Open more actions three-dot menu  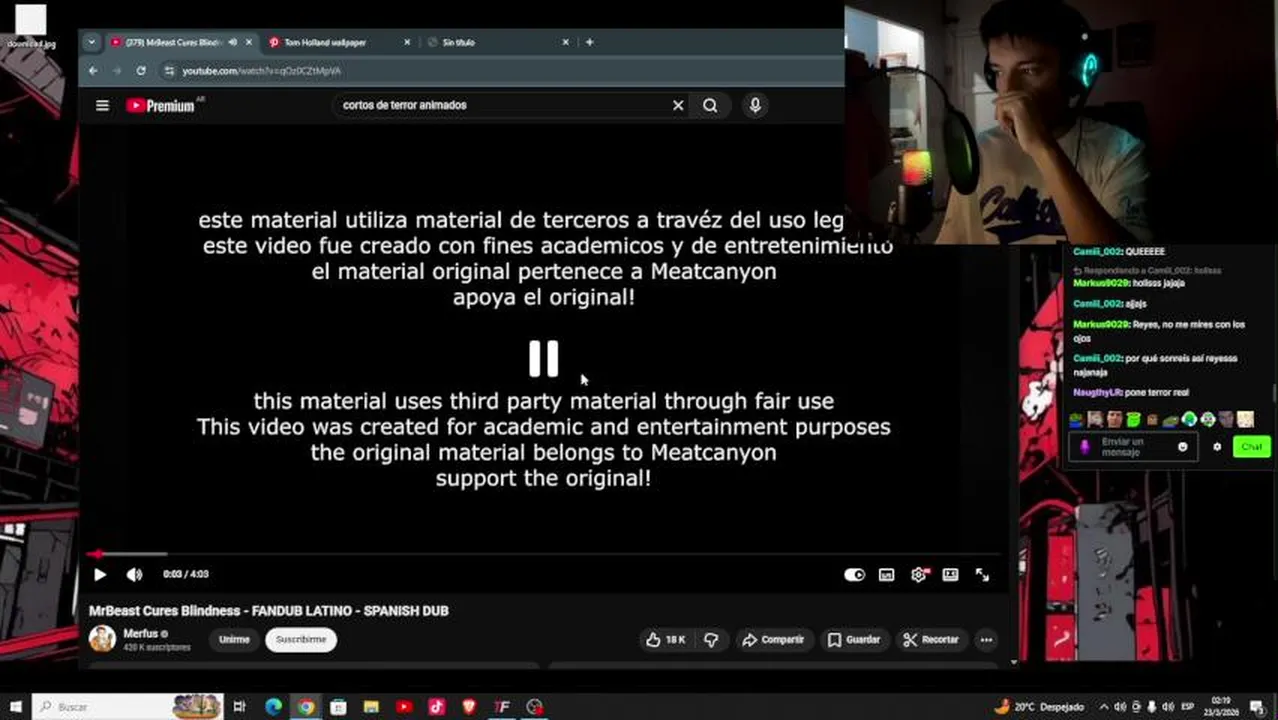986,640
